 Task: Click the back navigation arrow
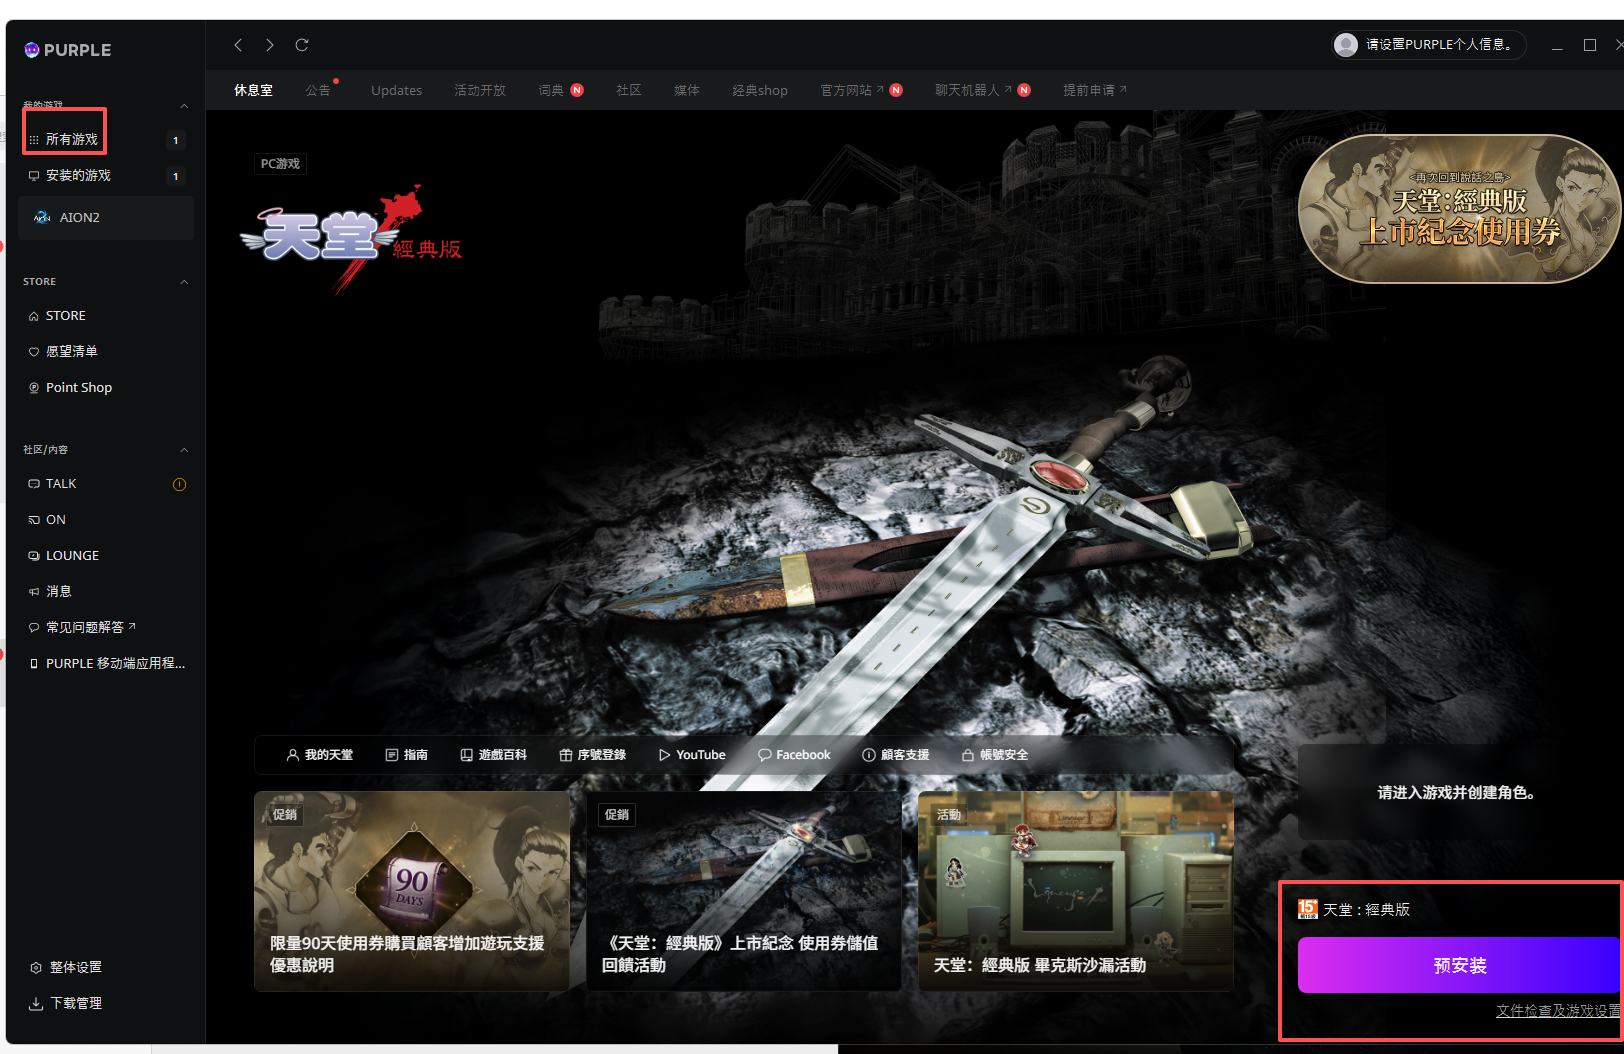pyautogui.click(x=238, y=45)
